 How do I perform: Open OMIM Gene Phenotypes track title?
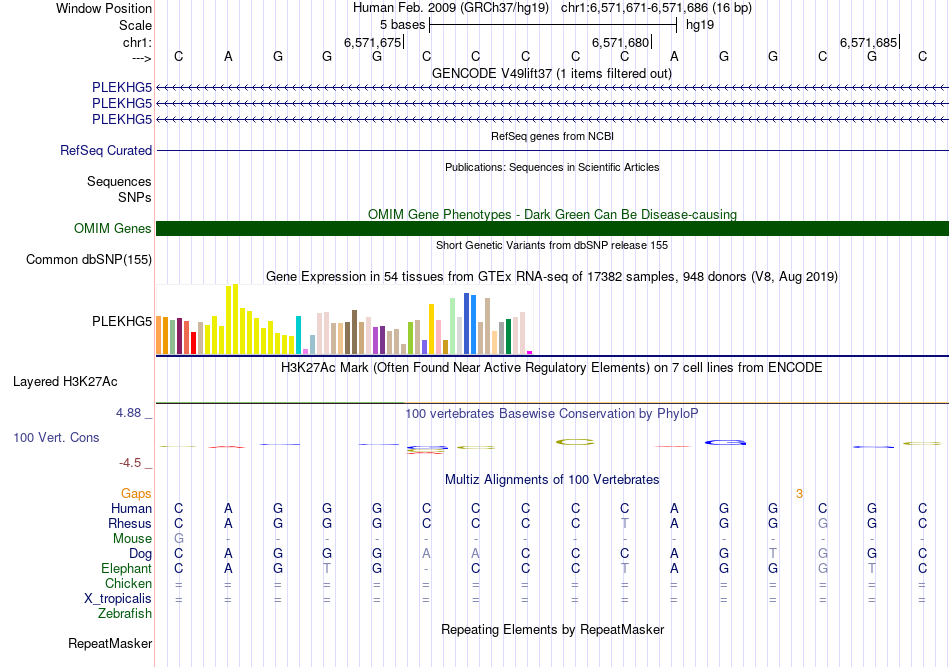click(552, 214)
